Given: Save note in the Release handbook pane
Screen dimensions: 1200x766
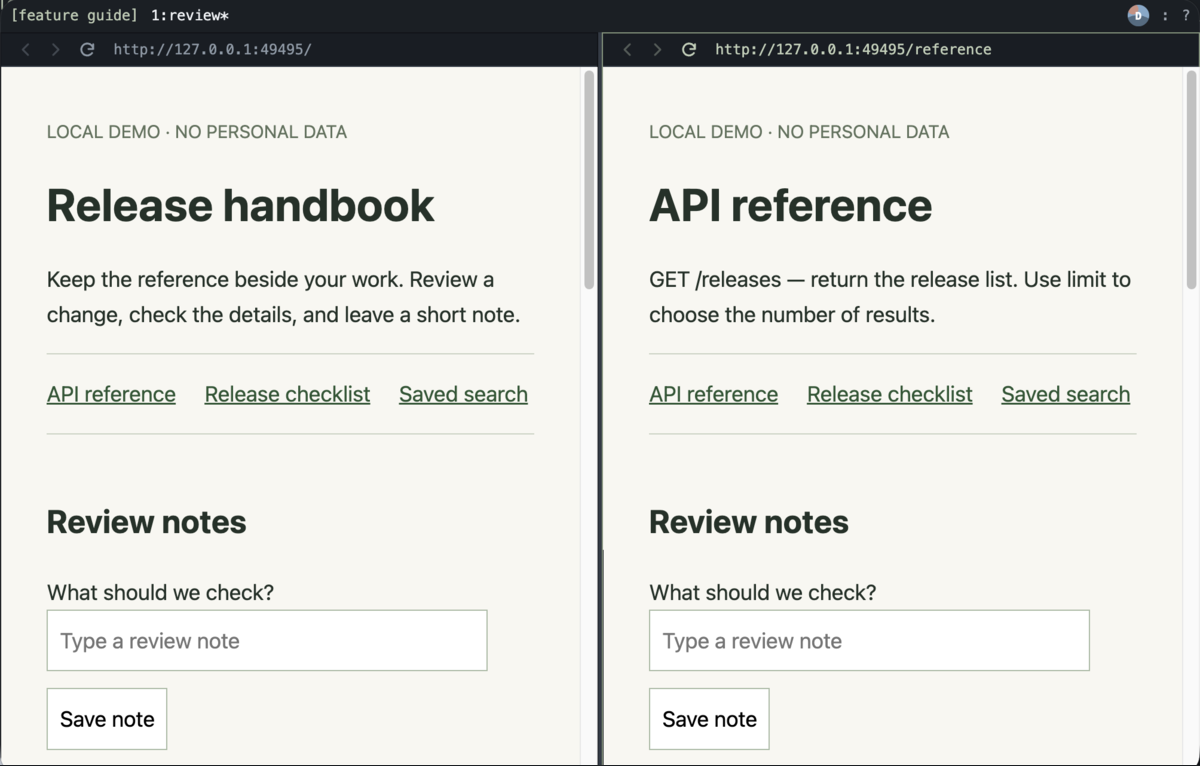Looking at the screenshot, I should pos(107,719).
